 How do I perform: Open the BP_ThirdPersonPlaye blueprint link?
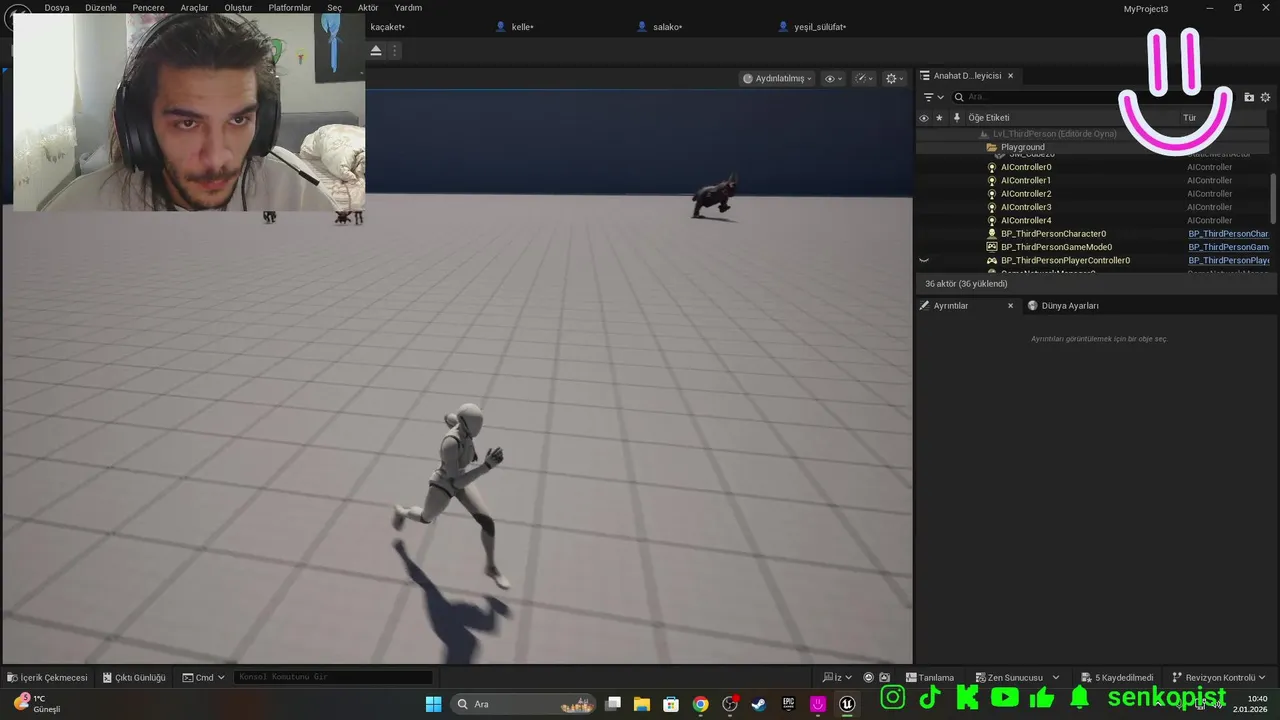[x=1228, y=260]
